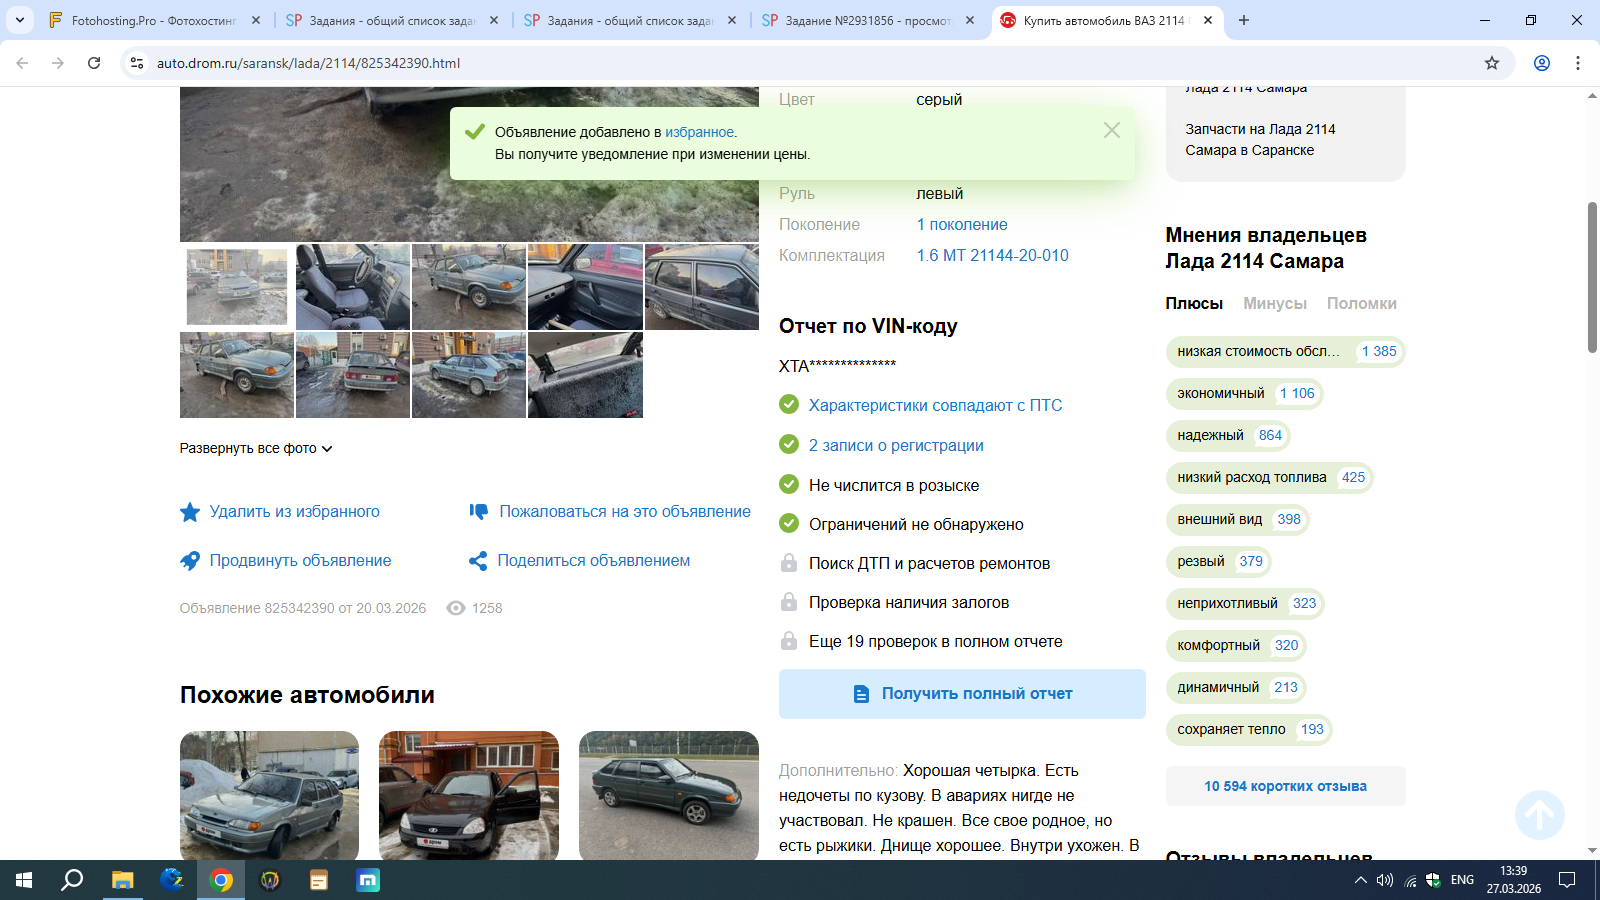Bookmark this page with the star icon

click(x=1492, y=63)
